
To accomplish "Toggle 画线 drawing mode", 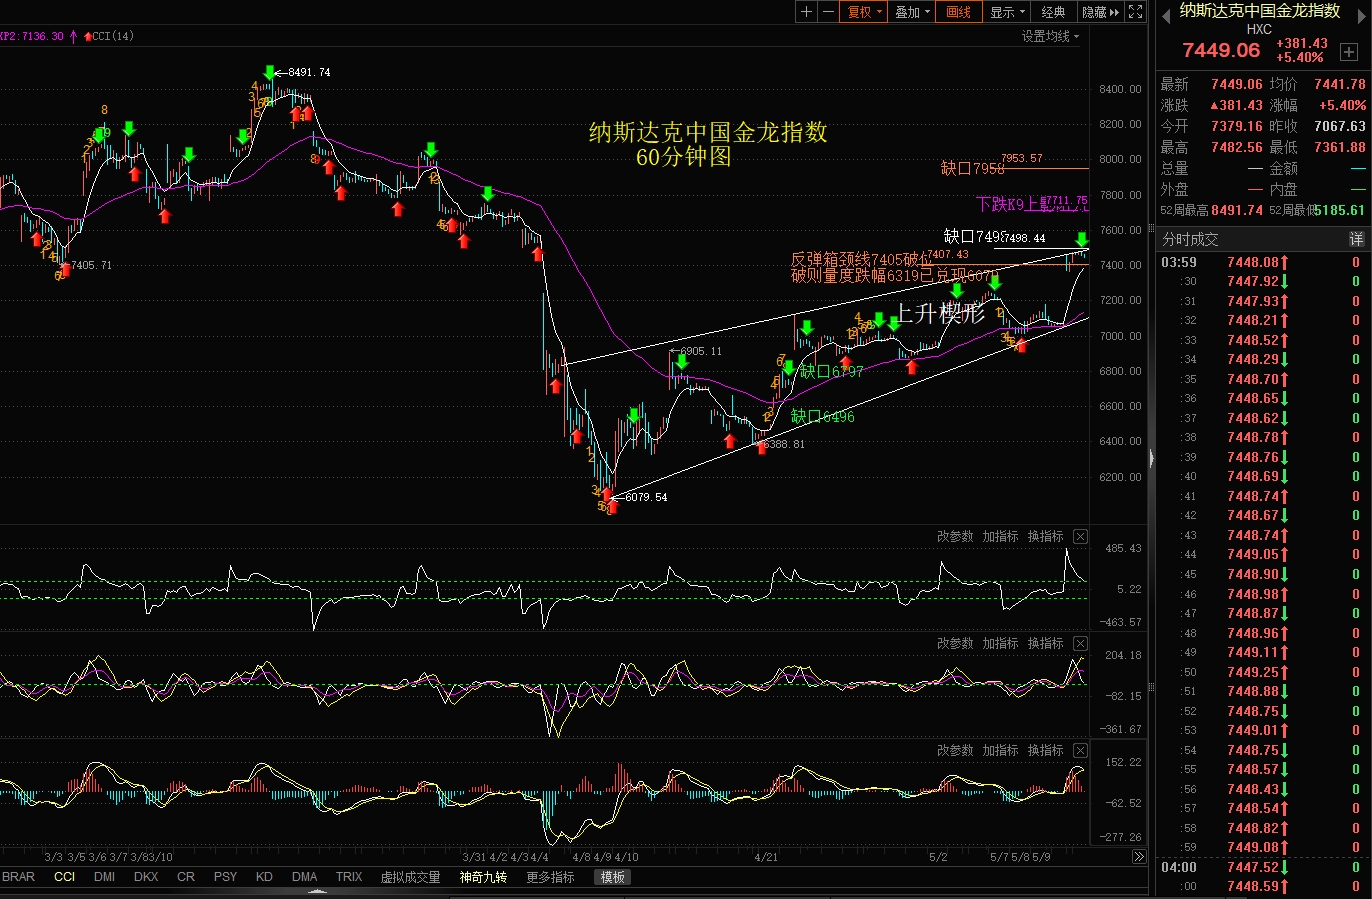I will 959,12.
